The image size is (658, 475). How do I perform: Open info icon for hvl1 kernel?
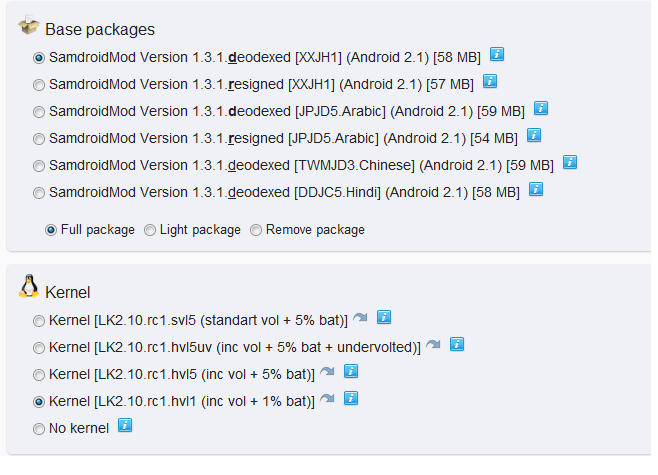(351, 398)
